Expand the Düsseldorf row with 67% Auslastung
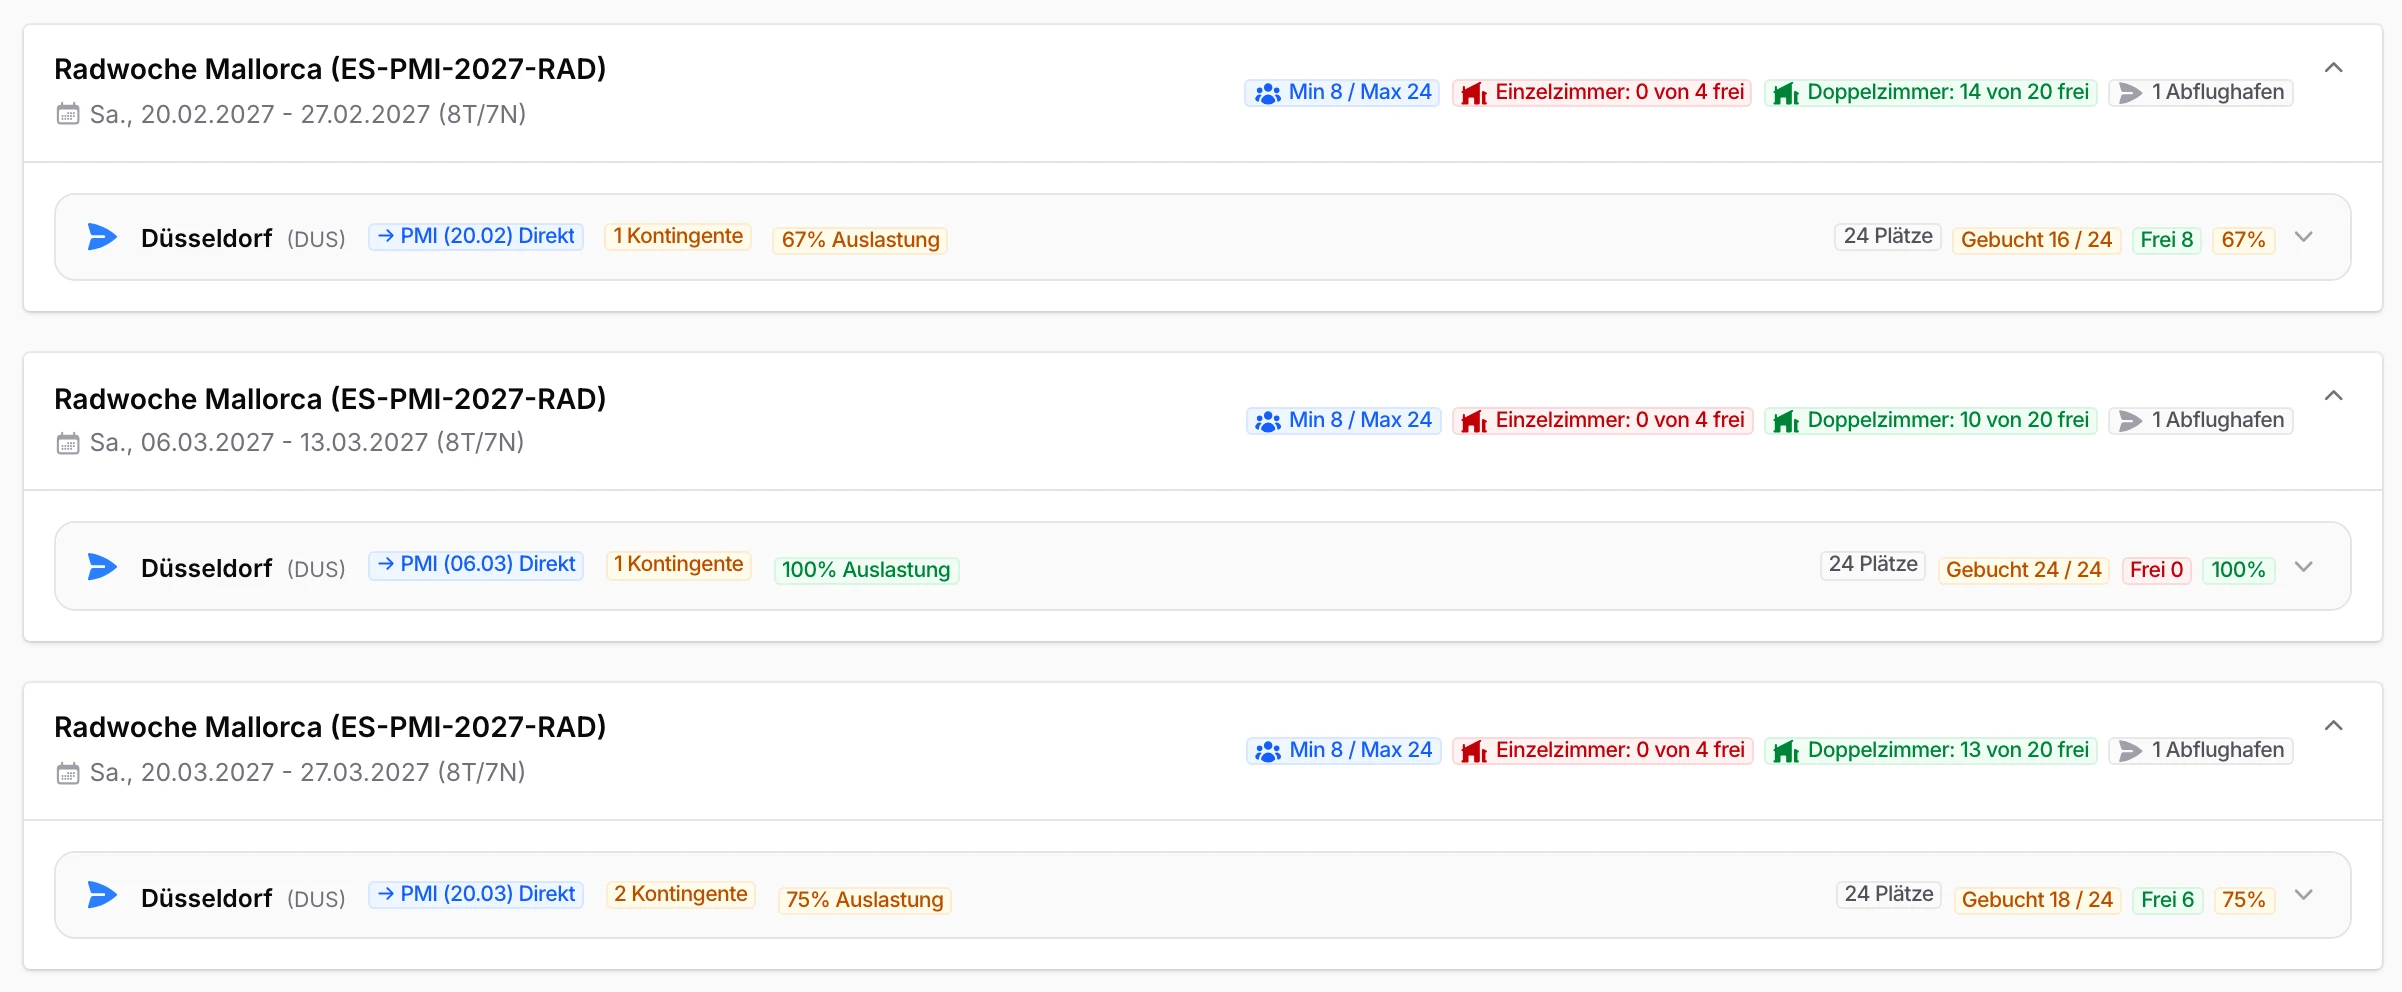The width and height of the screenshot is (2402, 992). (x=2304, y=237)
